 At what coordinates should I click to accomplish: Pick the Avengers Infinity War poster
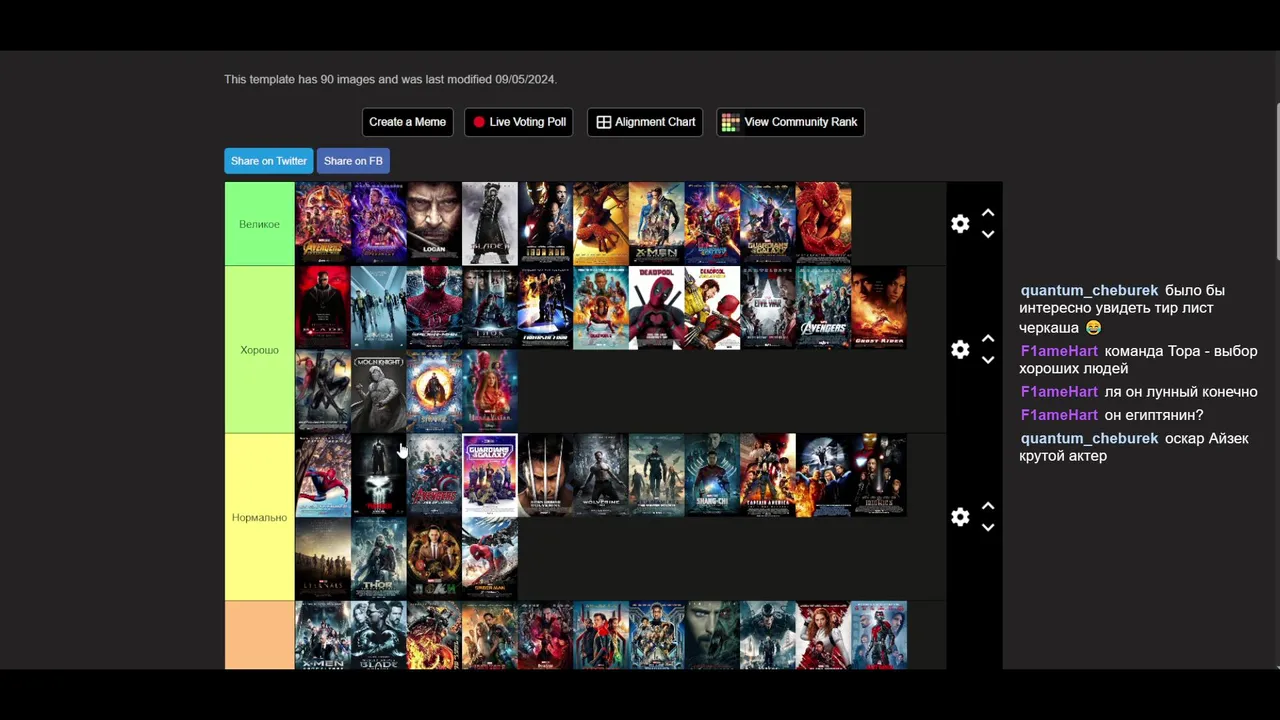pos(323,224)
